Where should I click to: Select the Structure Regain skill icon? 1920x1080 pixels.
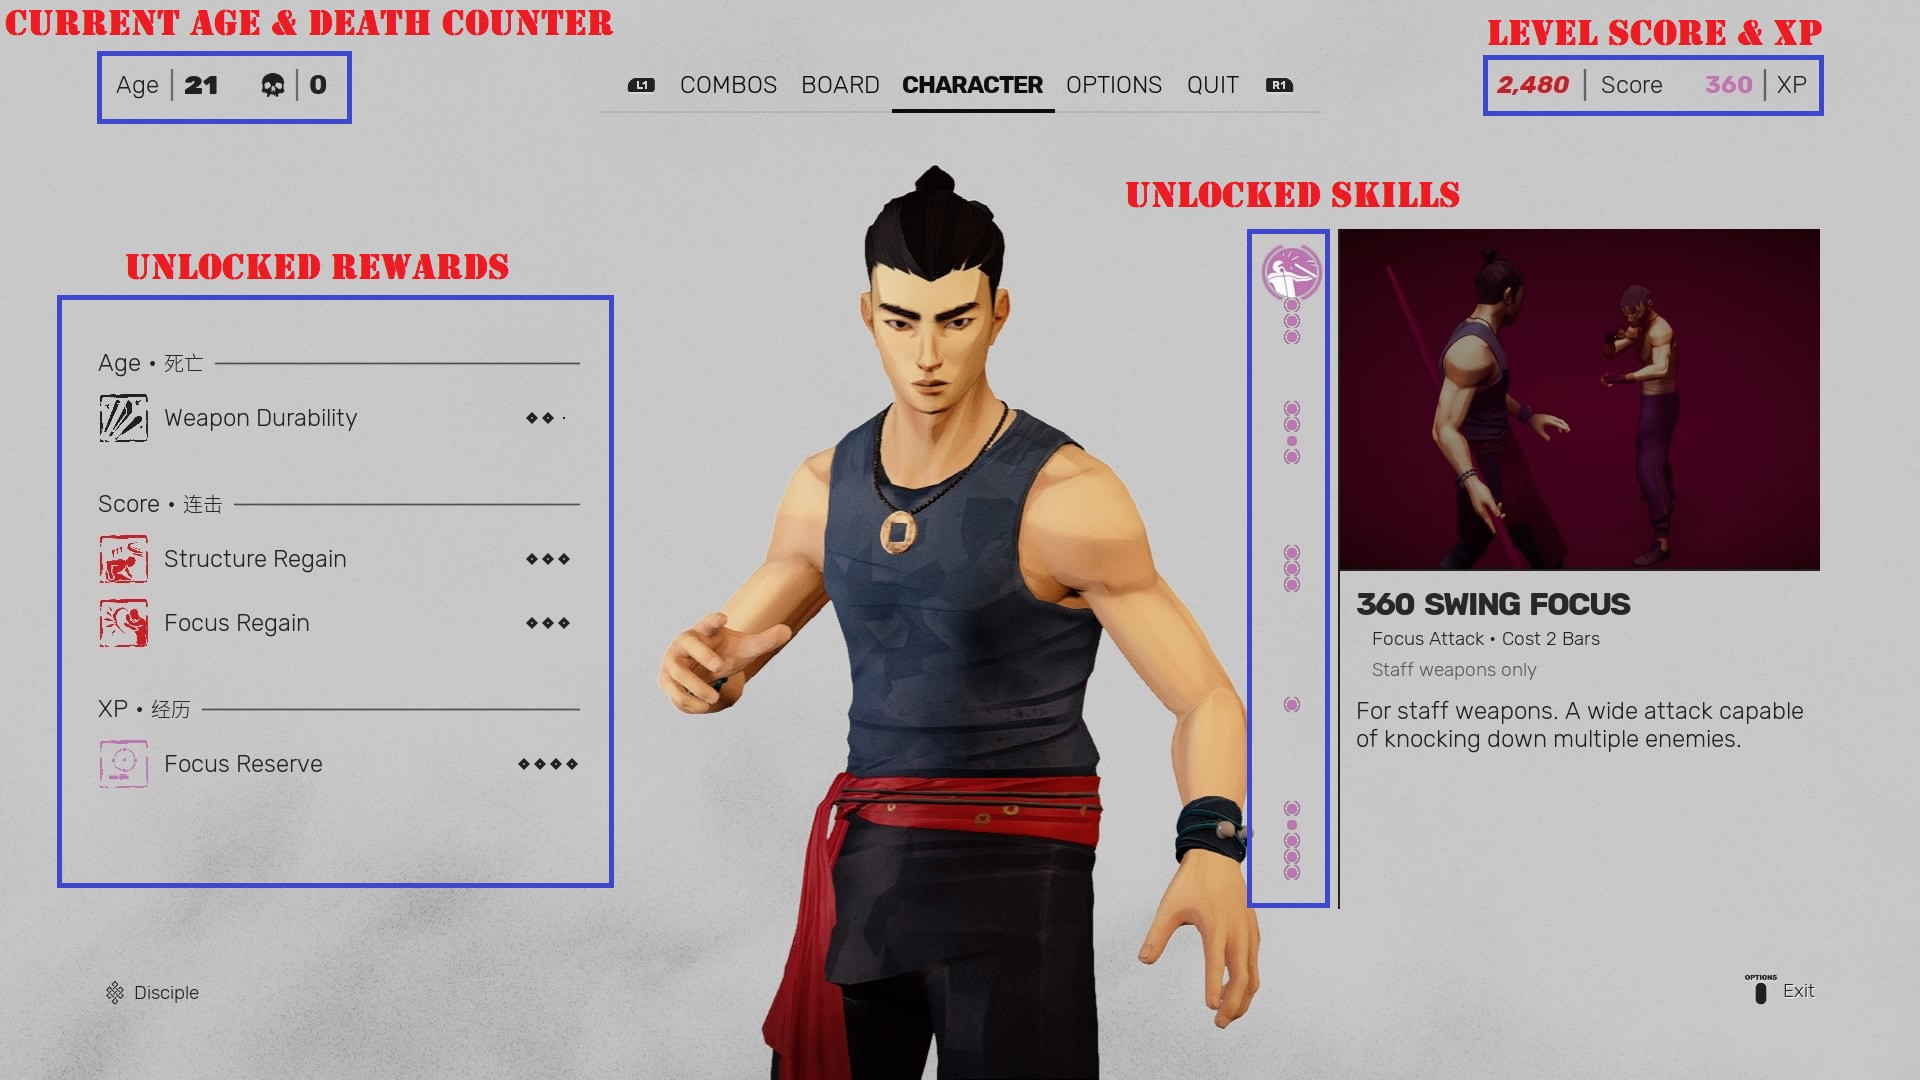[x=121, y=556]
